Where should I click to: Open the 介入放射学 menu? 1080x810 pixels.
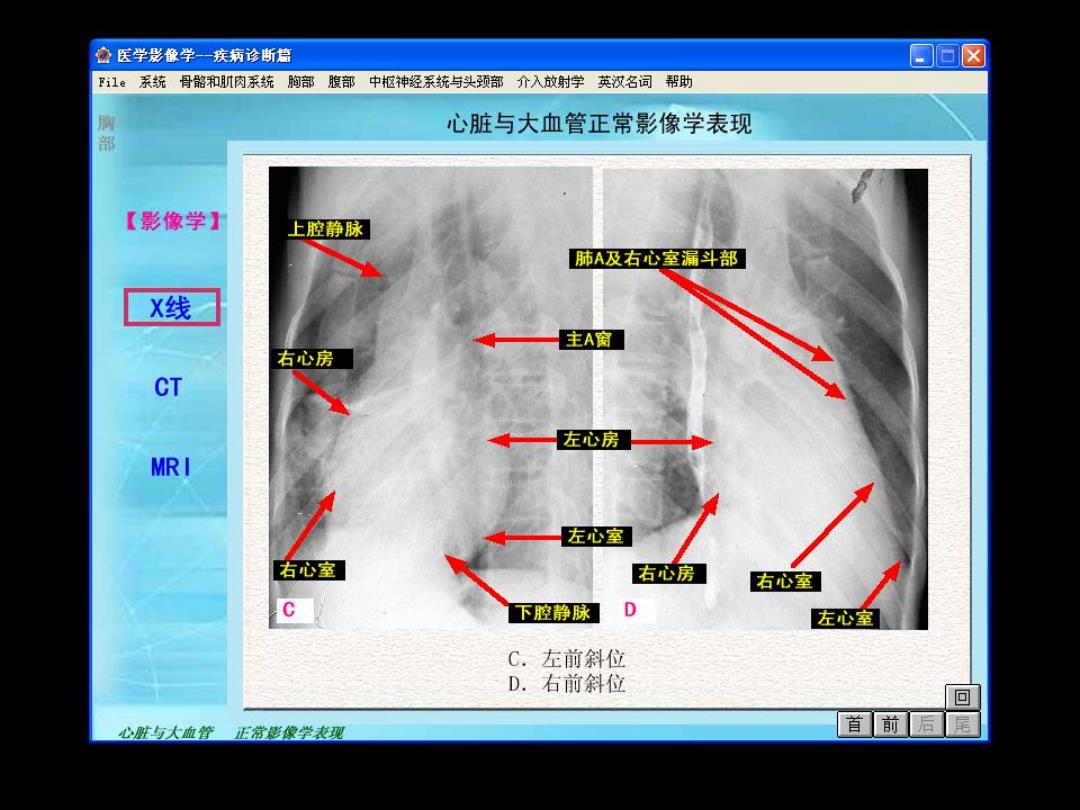[550, 82]
